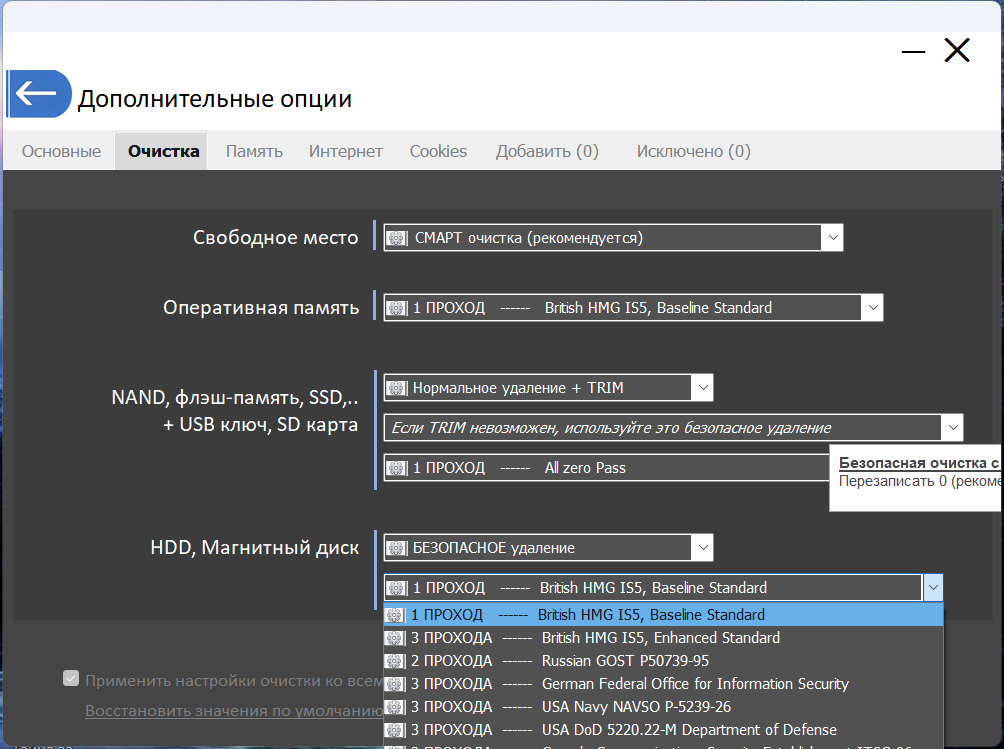Go to the Интернет tab

(x=345, y=151)
